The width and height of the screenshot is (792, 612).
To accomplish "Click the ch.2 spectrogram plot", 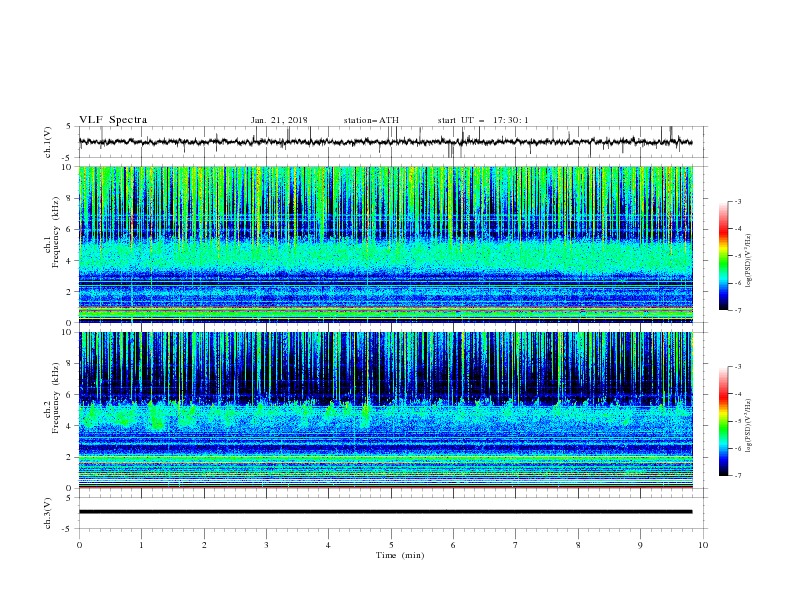I will click(386, 410).
